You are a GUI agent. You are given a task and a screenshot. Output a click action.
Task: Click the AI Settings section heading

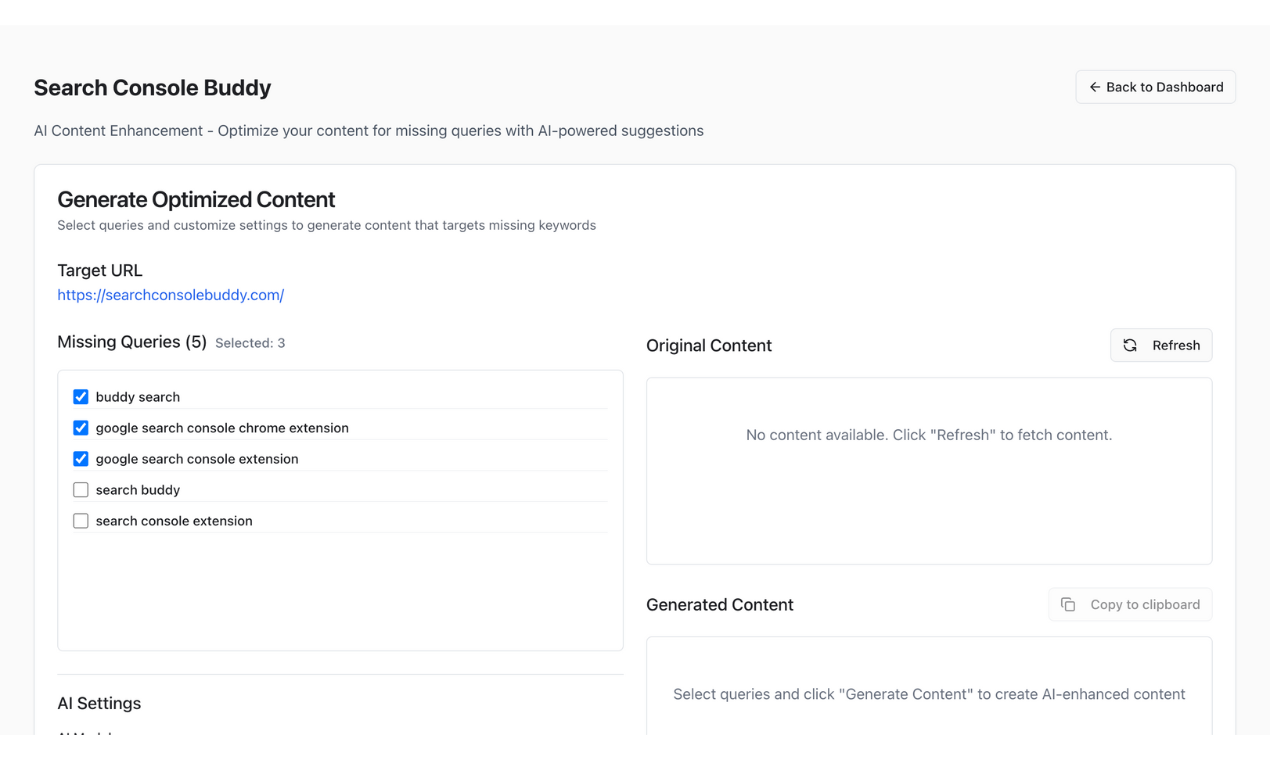pyautogui.click(x=99, y=703)
